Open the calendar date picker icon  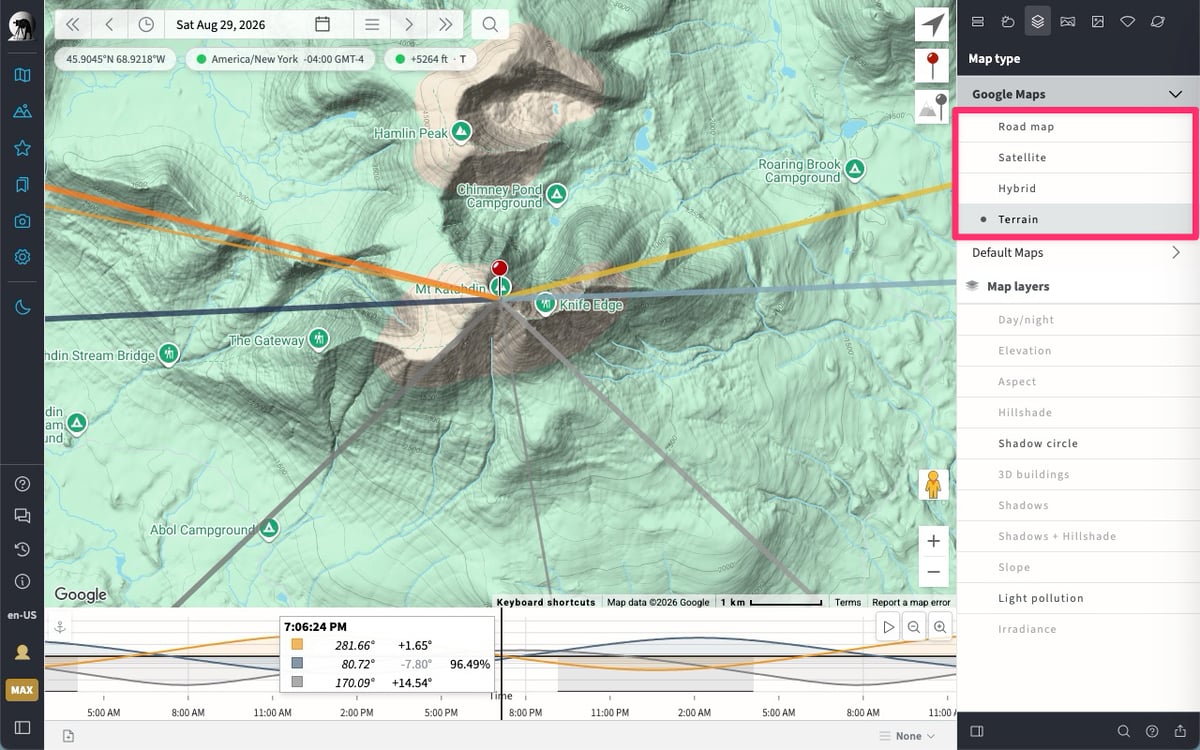point(322,24)
